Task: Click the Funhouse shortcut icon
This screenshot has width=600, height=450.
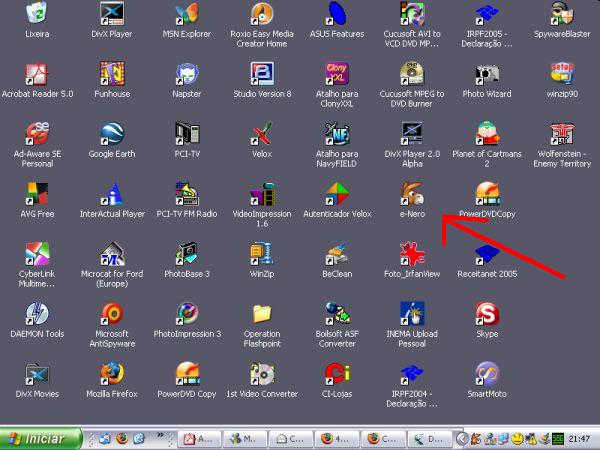Action: [112, 73]
